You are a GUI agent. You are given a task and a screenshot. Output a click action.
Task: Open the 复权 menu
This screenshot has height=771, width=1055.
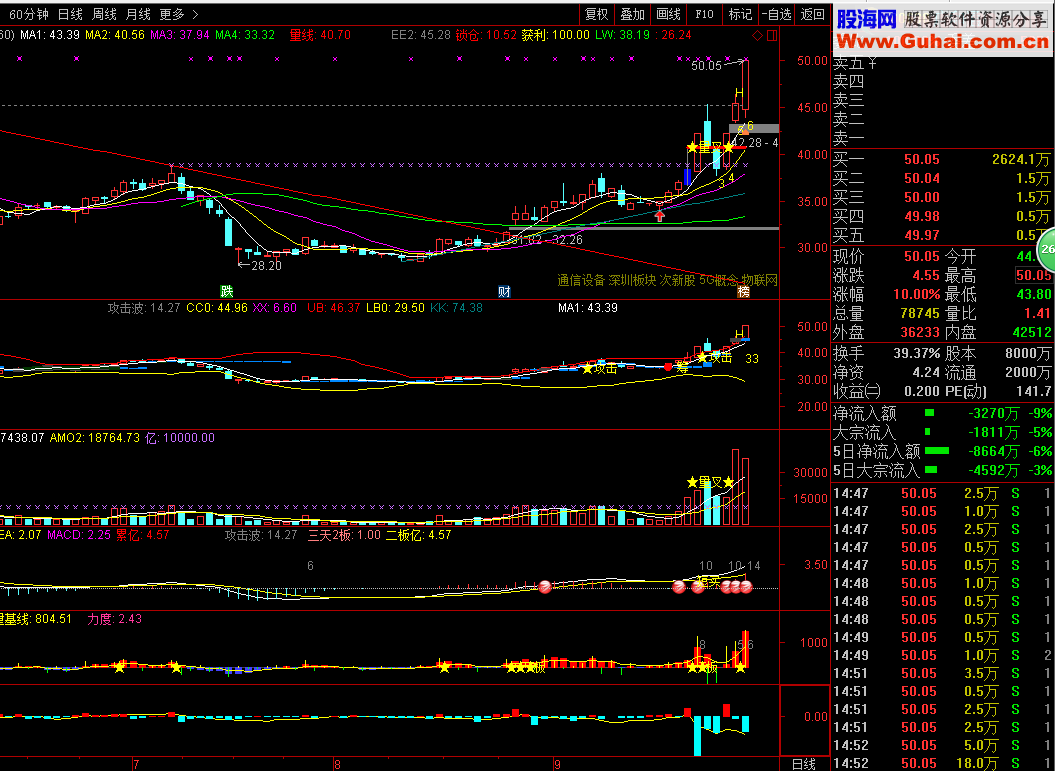596,14
